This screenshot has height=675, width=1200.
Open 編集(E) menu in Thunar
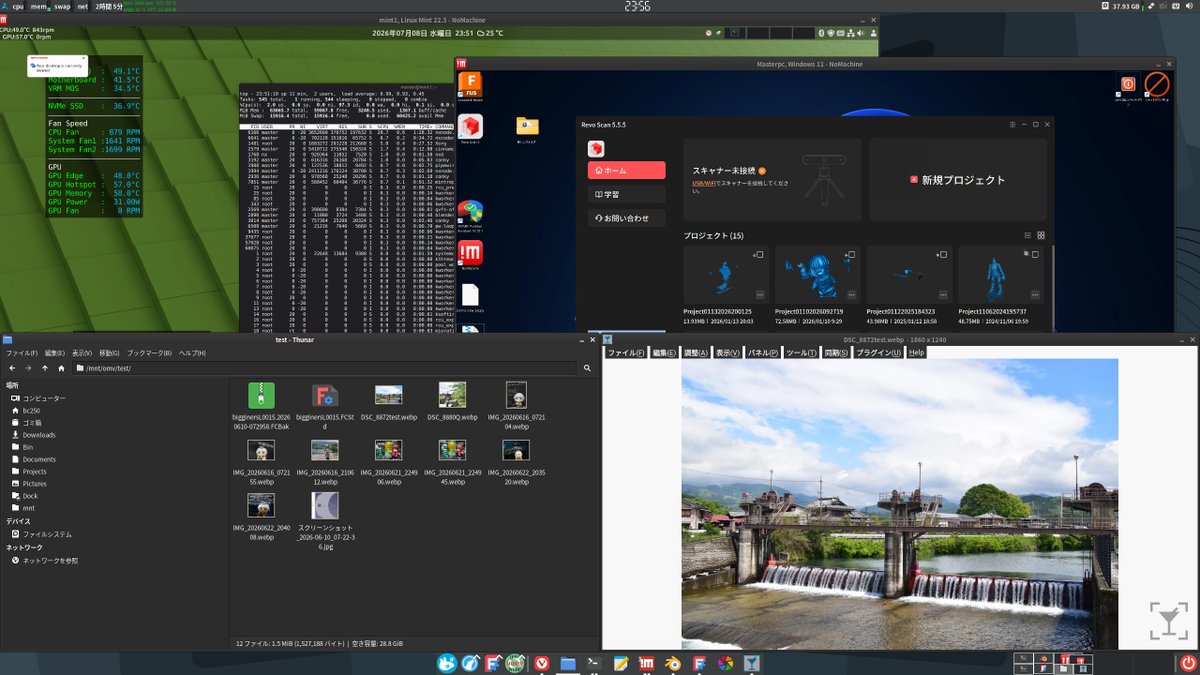[x=55, y=353]
